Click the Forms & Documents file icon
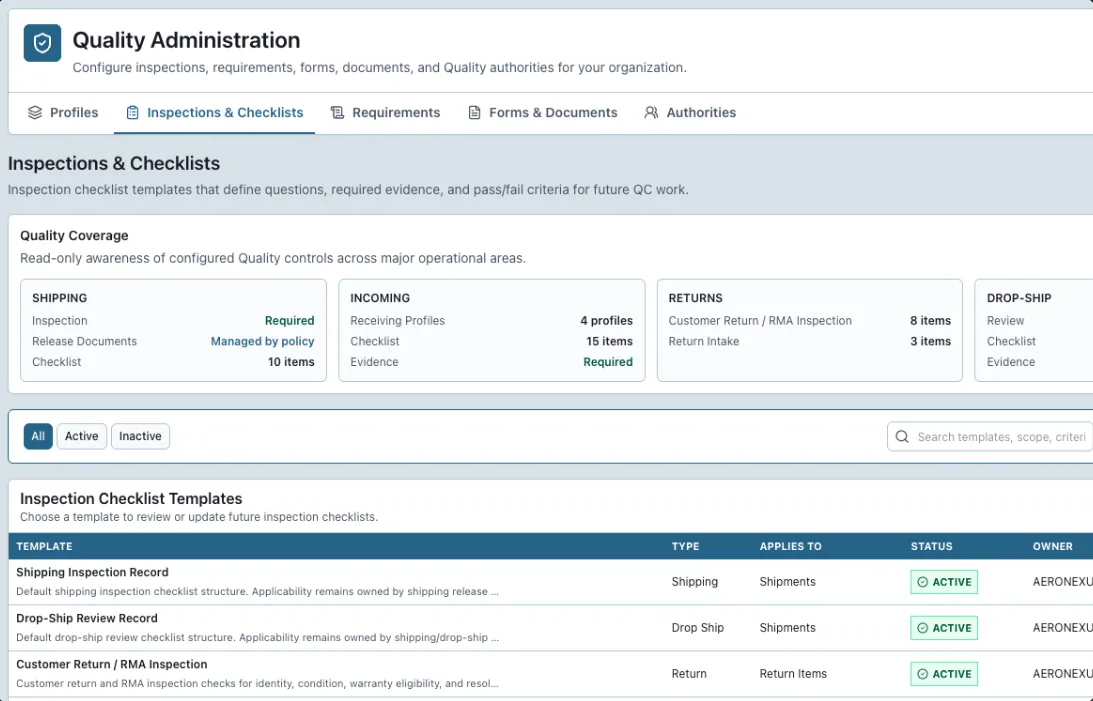The width and height of the screenshot is (1093, 701). pos(474,112)
